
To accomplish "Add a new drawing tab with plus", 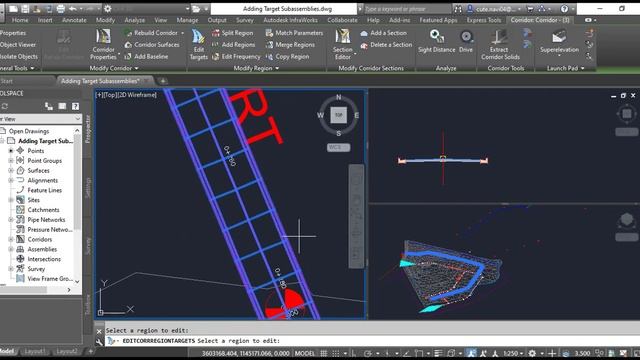I will (x=162, y=81).
